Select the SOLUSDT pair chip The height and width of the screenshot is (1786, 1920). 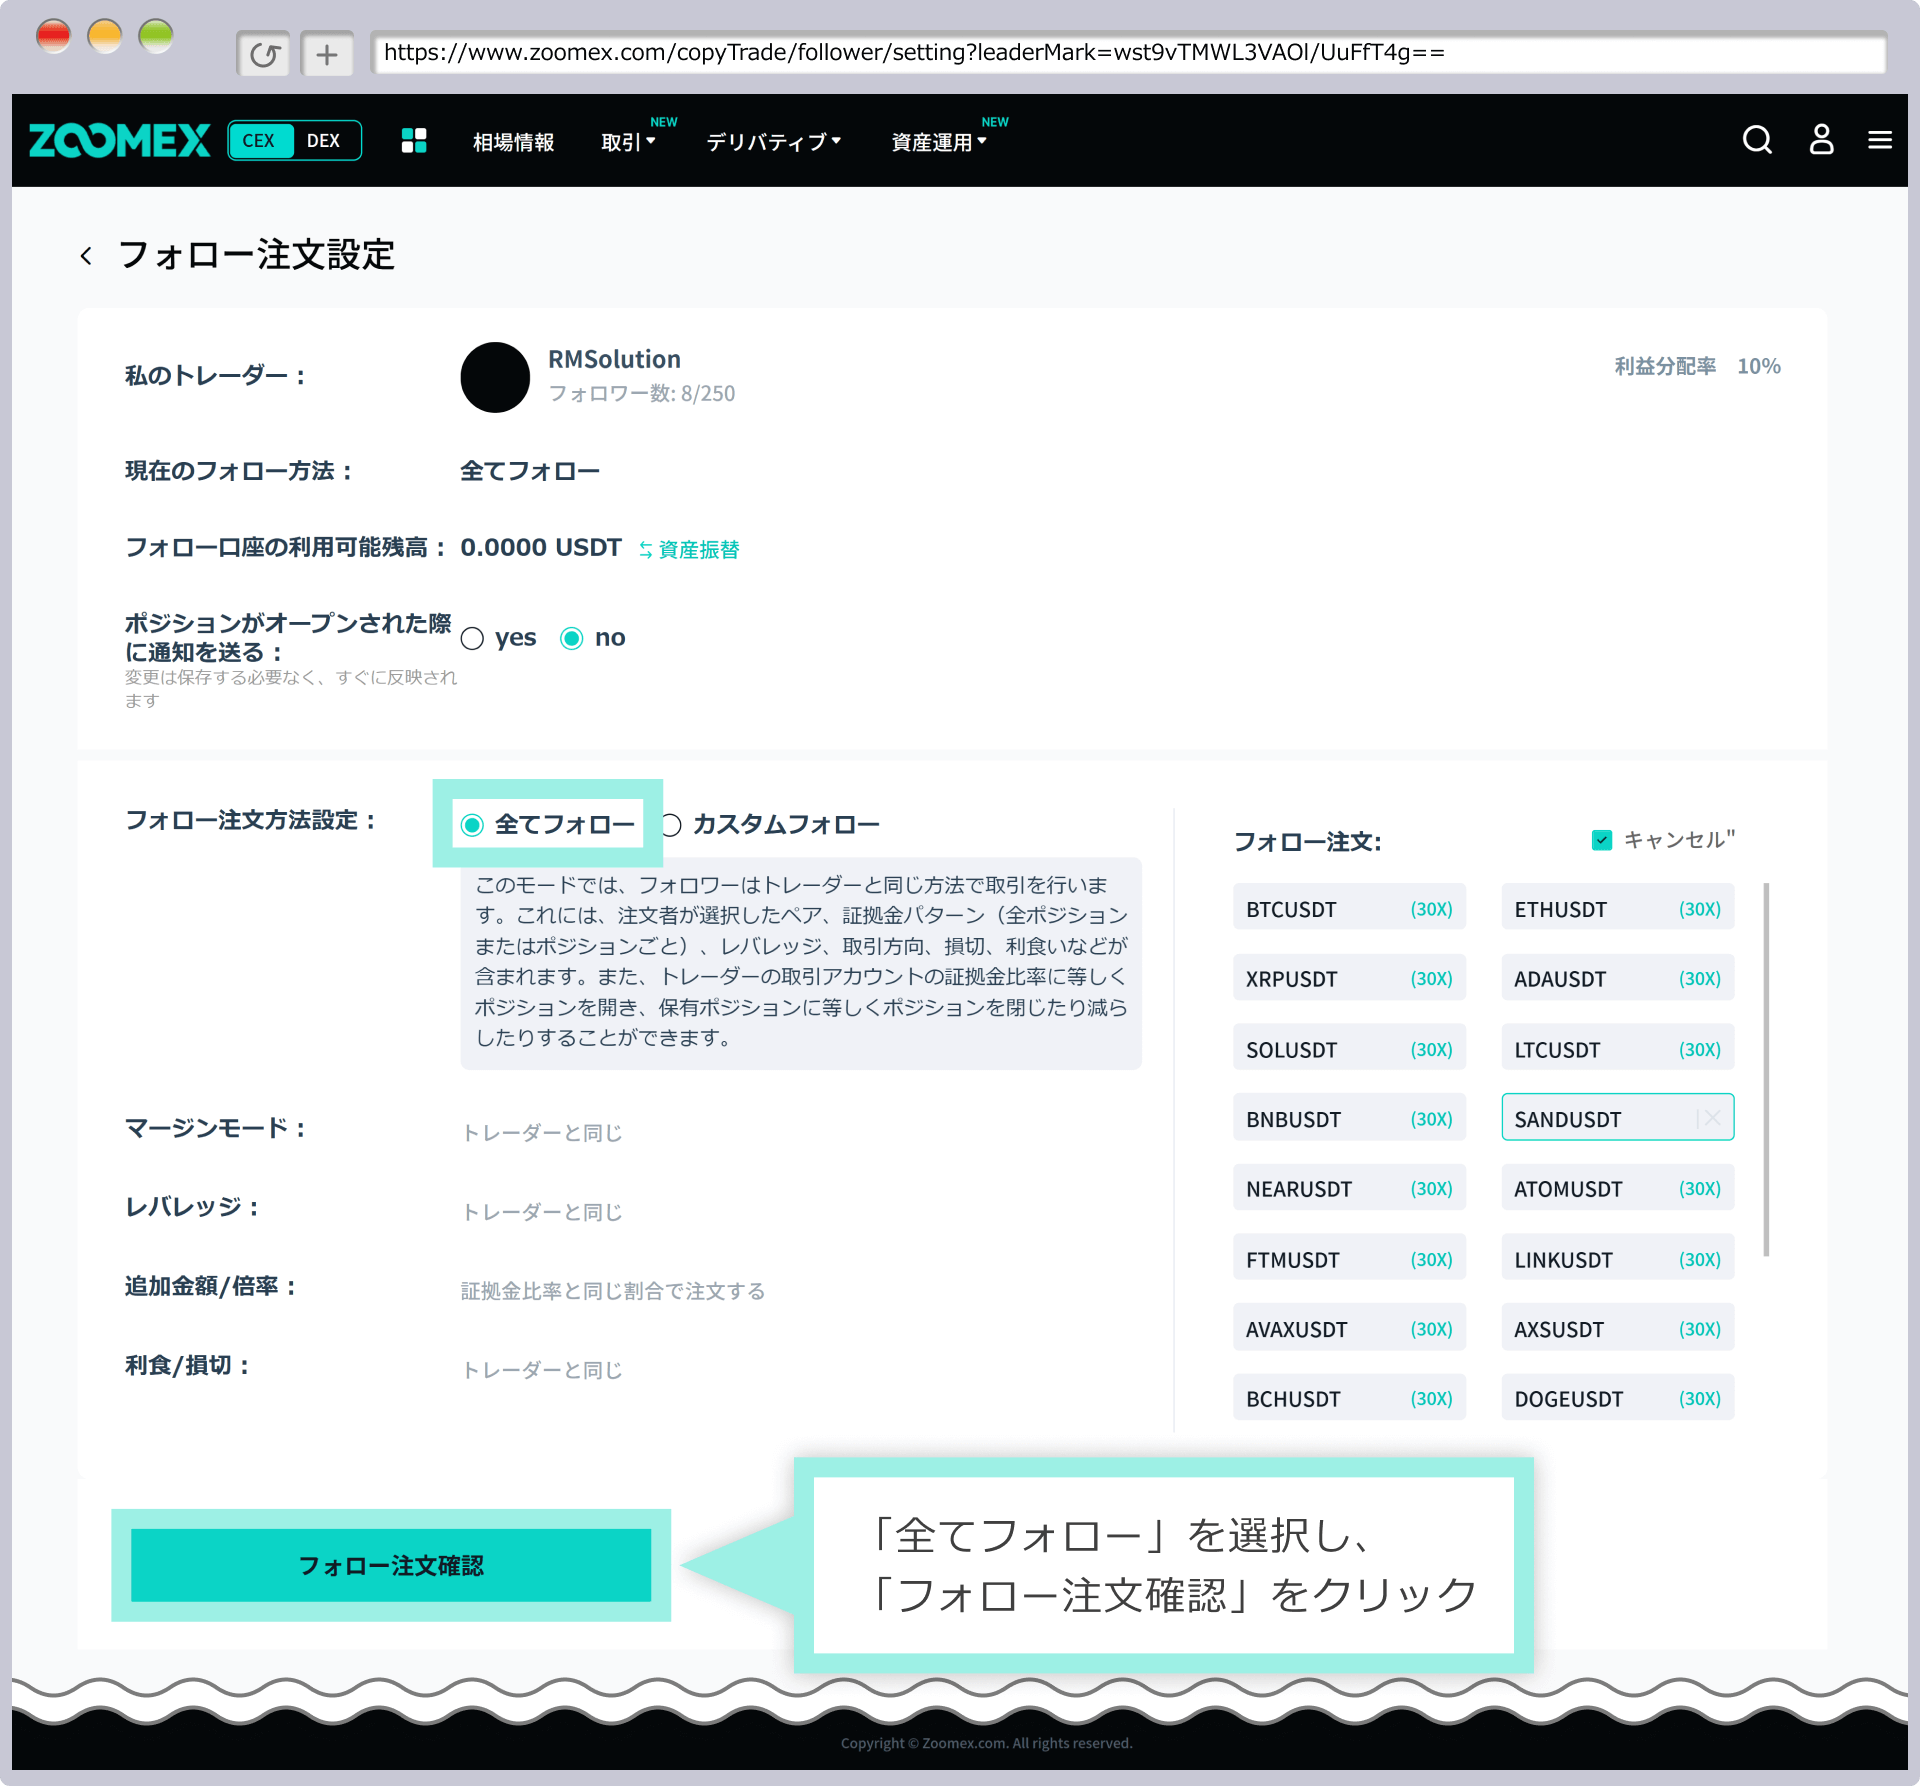point(1349,1049)
